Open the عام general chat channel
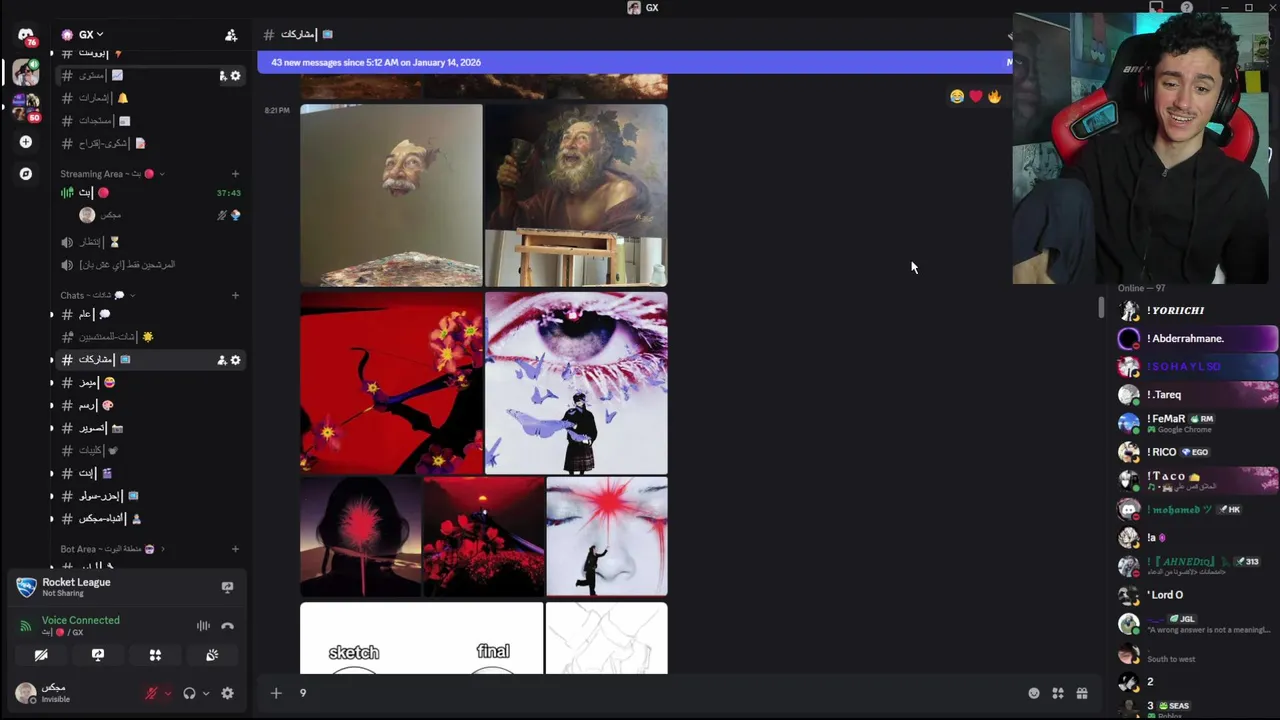This screenshot has width=1280, height=720. pyautogui.click(x=150, y=314)
